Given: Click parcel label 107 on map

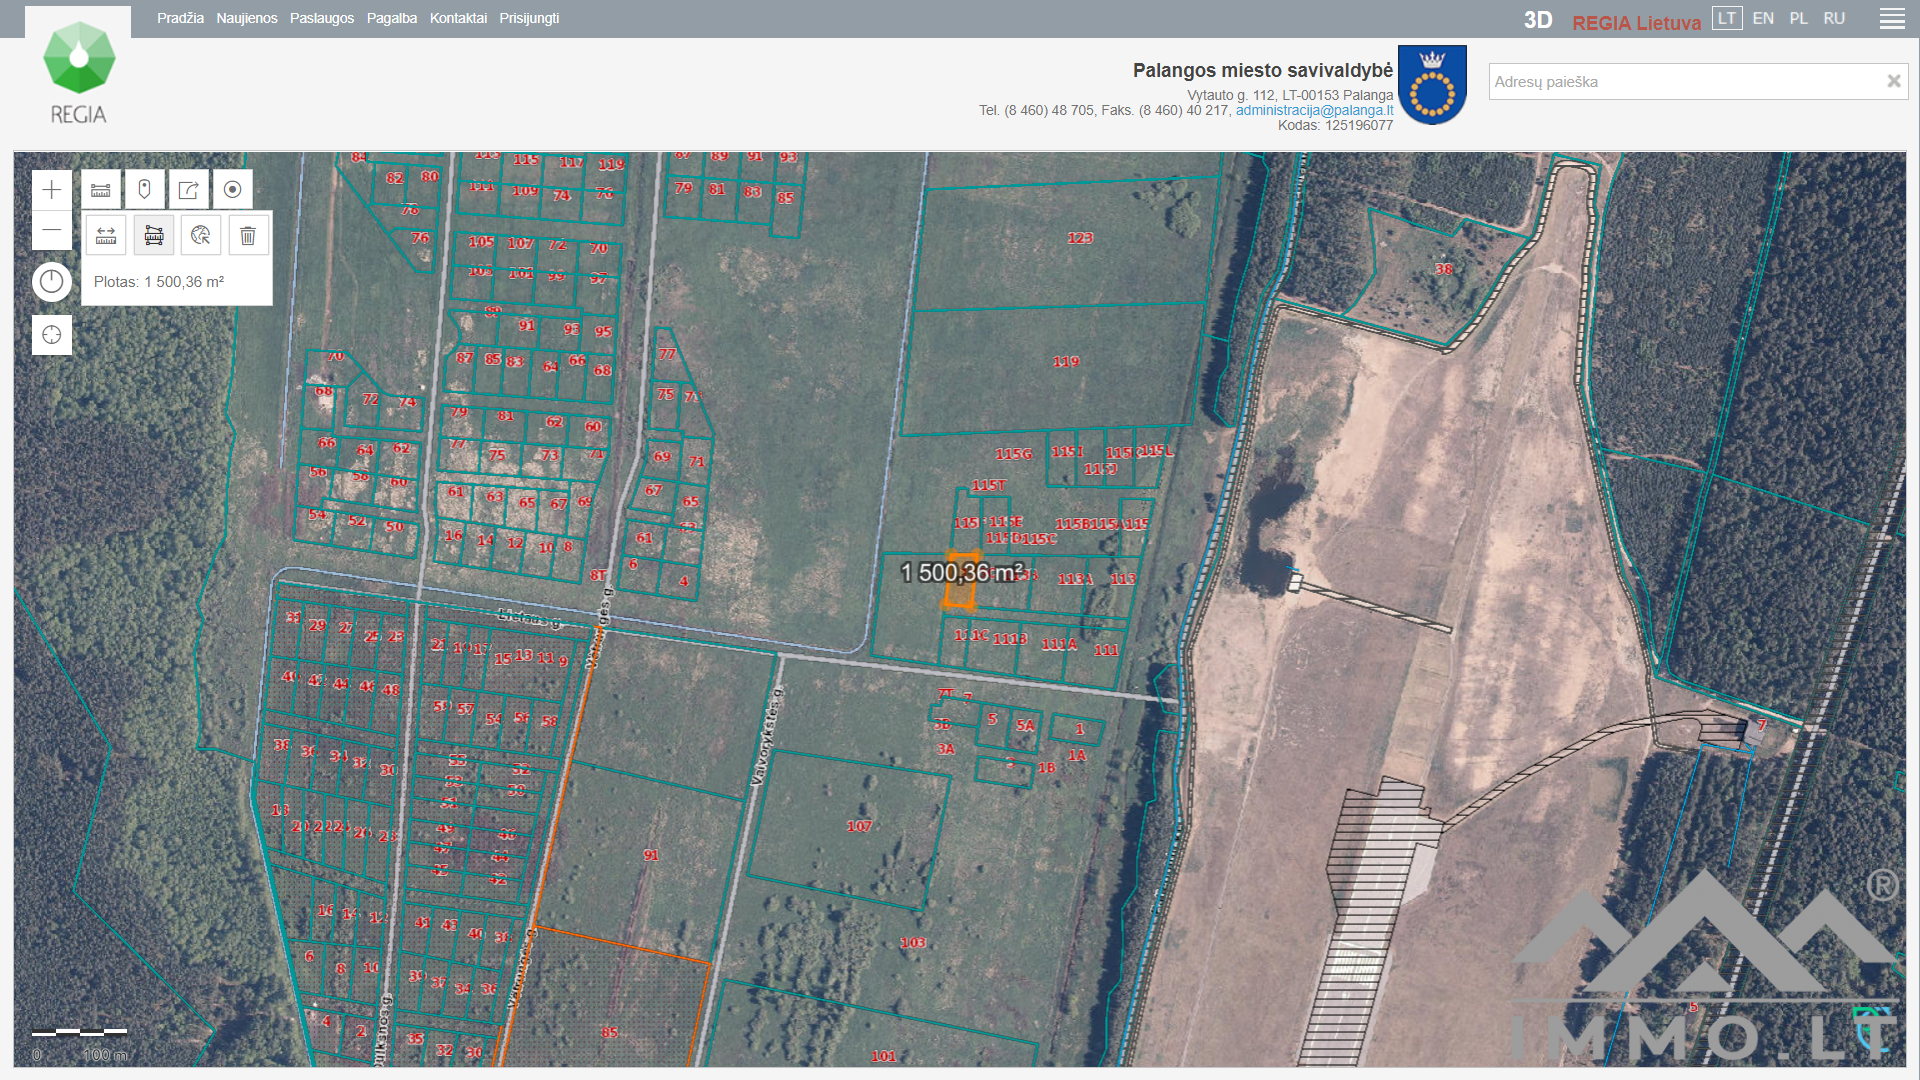Looking at the screenshot, I should [x=859, y=826].
